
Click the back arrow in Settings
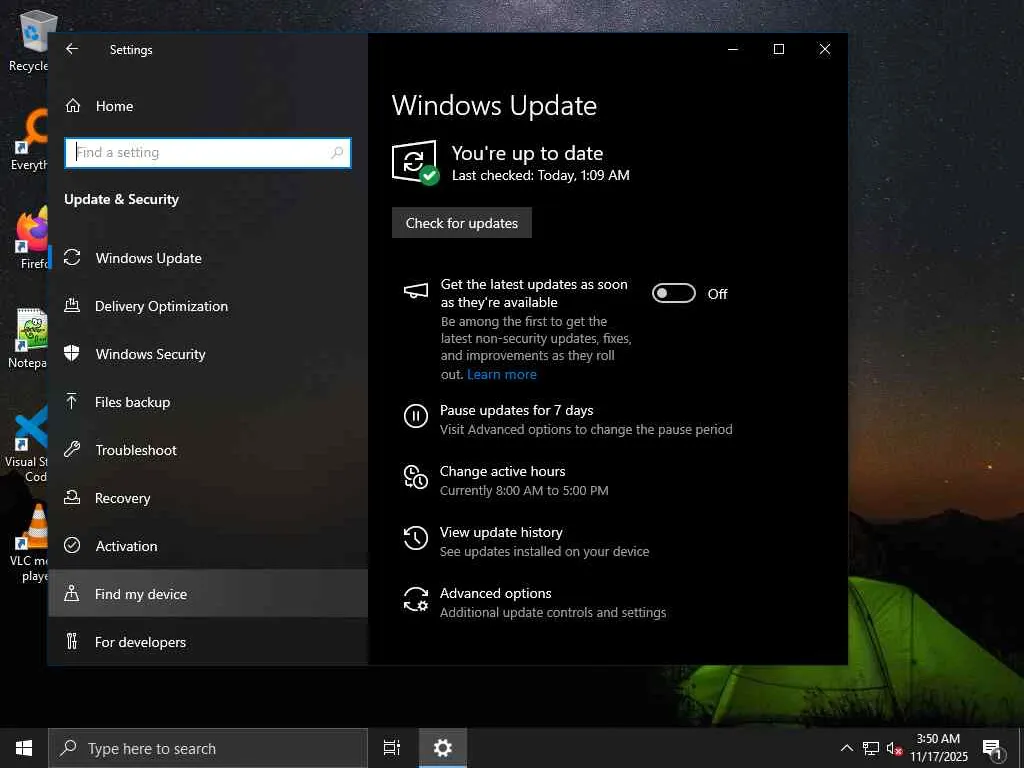pos(72,49)
